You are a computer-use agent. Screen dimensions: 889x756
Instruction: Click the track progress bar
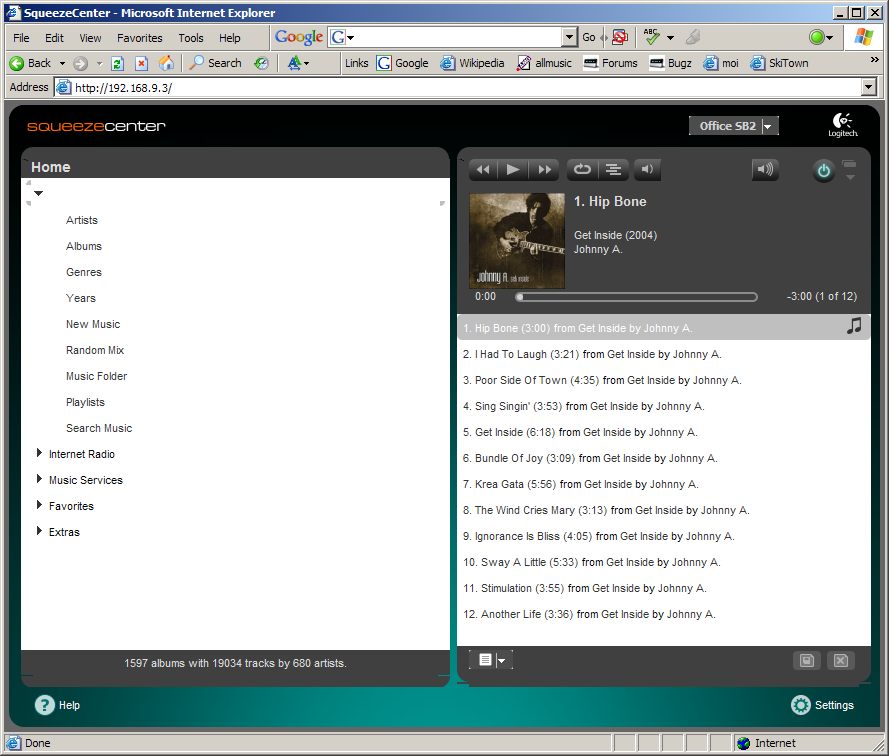pyautogui.click(x=637, y=297)
